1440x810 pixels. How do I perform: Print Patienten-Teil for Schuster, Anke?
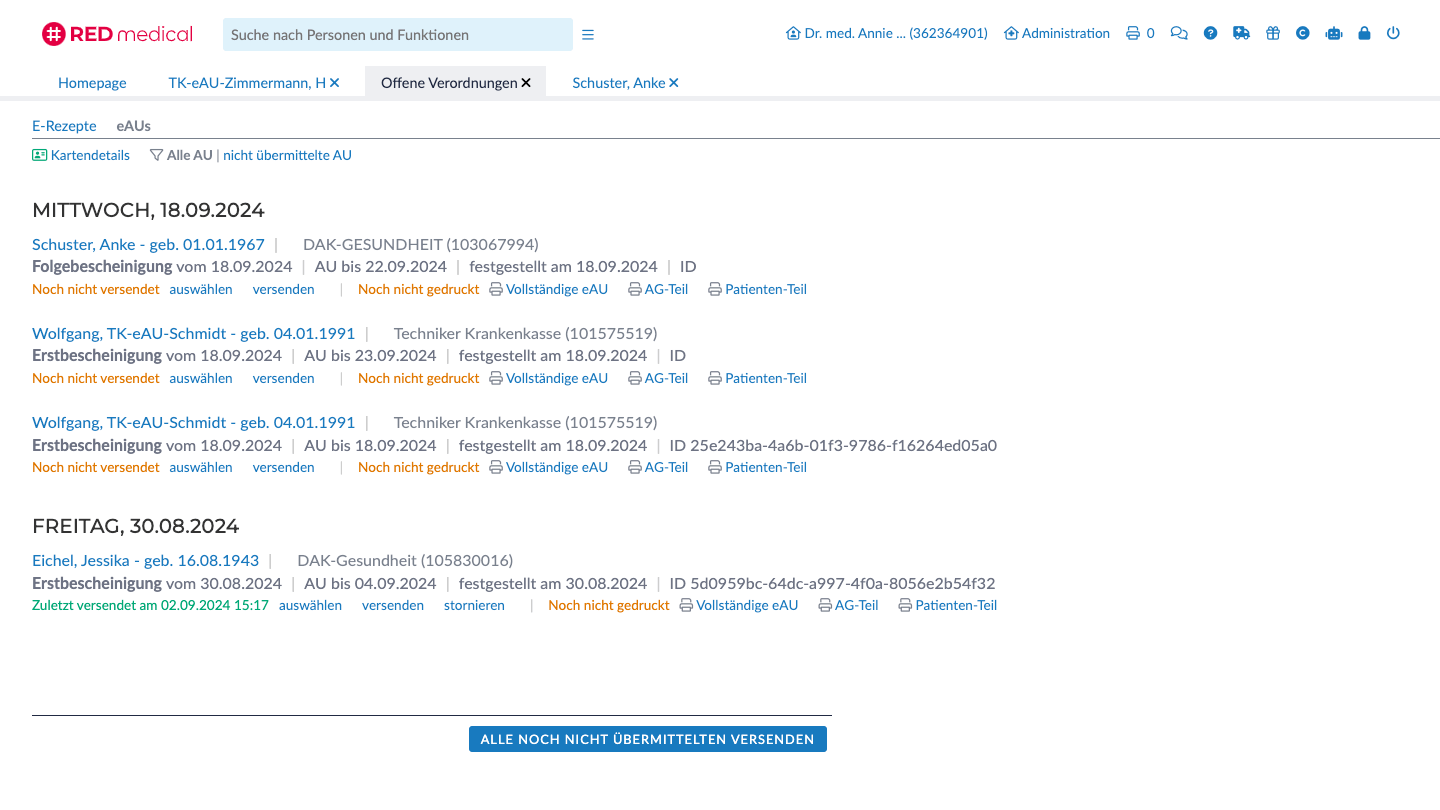click(x=757, y=289)
